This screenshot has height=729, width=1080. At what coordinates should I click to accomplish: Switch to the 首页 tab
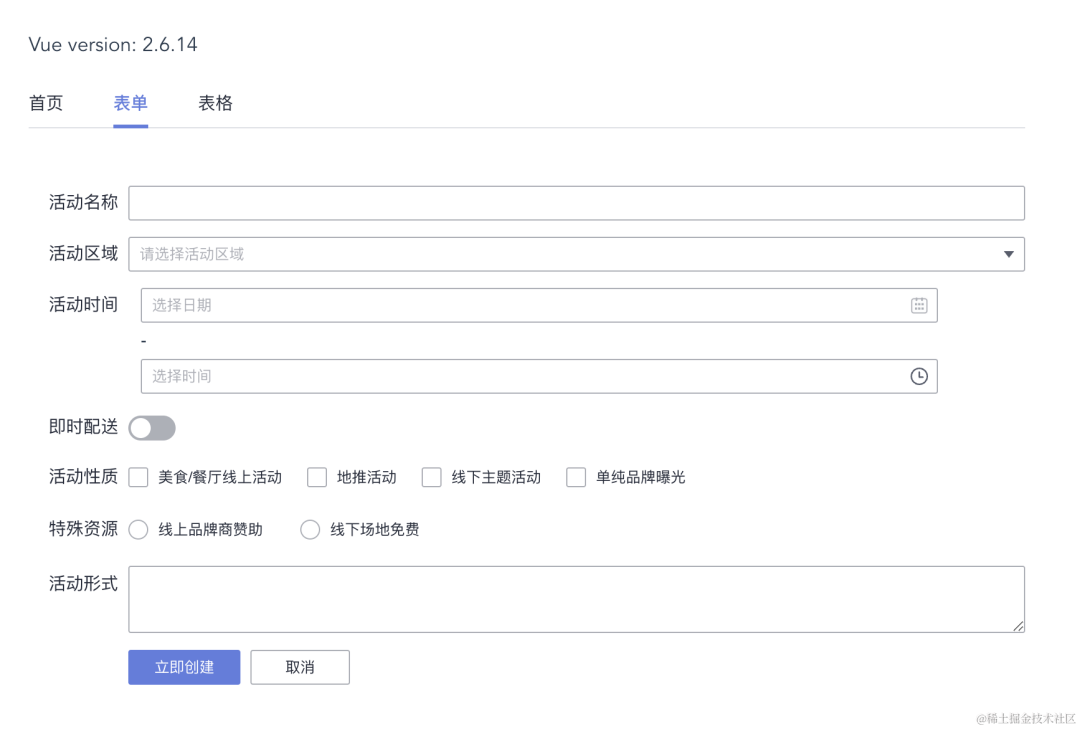[46, 103]
